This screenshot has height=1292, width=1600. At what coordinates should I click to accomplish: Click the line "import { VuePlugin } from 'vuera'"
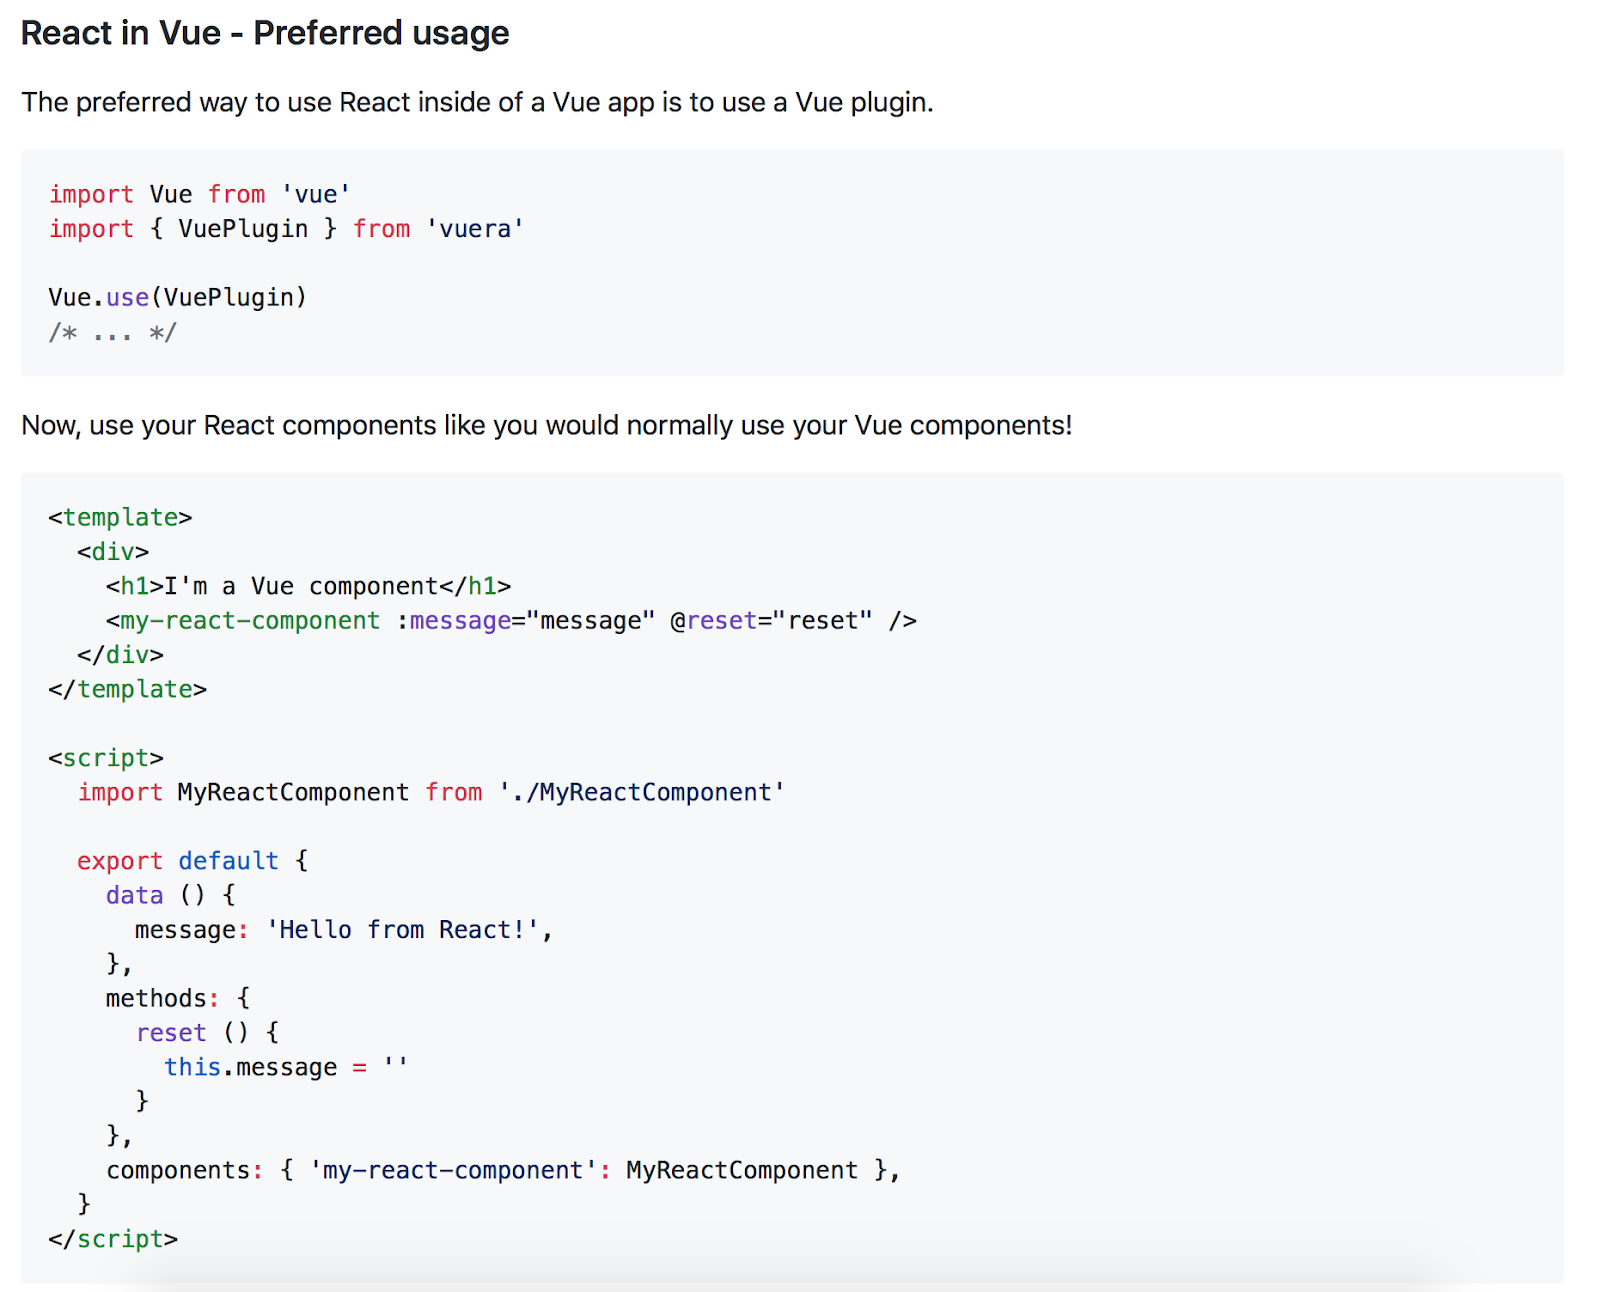[x=287, y=229]
